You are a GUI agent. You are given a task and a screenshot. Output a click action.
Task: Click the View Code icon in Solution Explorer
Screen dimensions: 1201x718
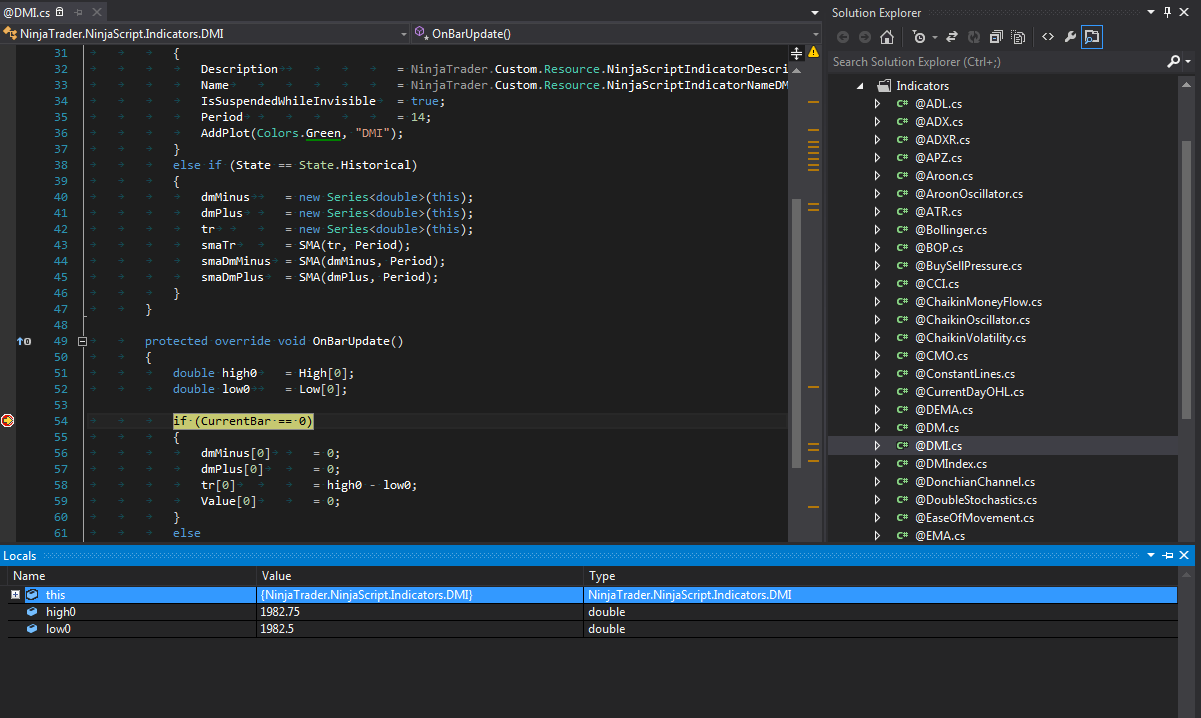coord(1048,37)
